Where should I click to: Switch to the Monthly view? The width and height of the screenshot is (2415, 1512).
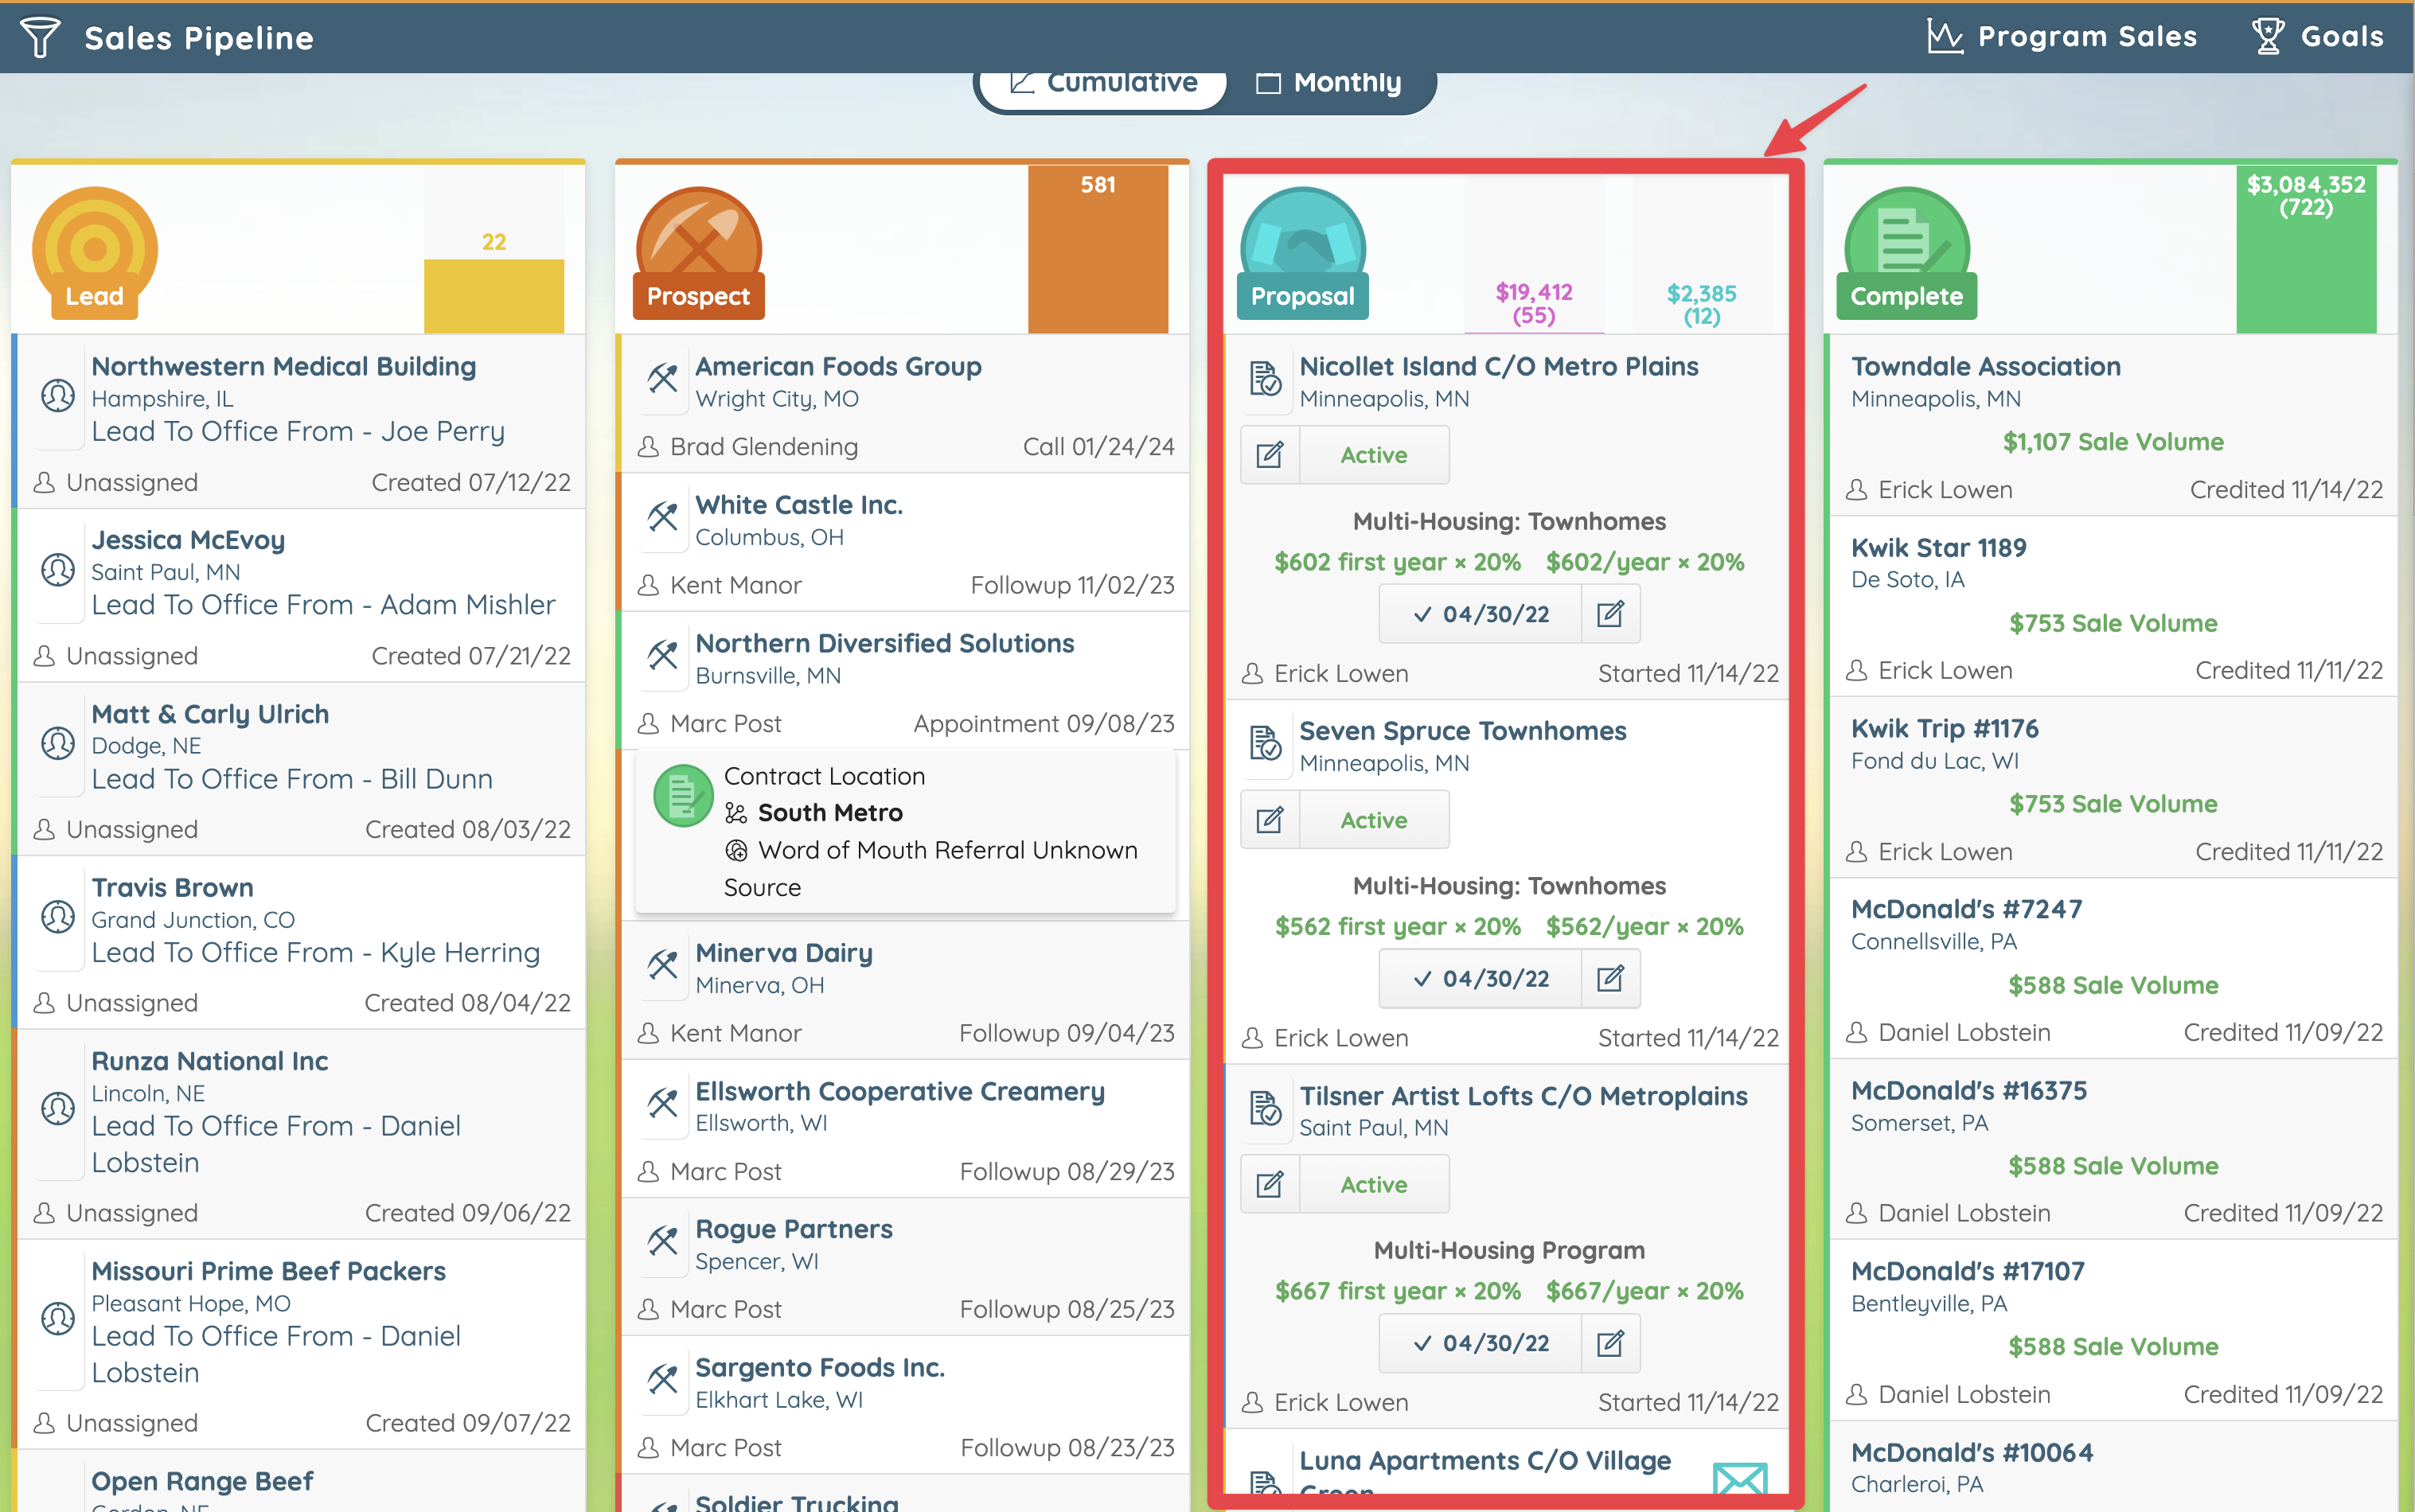(x=1329, y=83)
